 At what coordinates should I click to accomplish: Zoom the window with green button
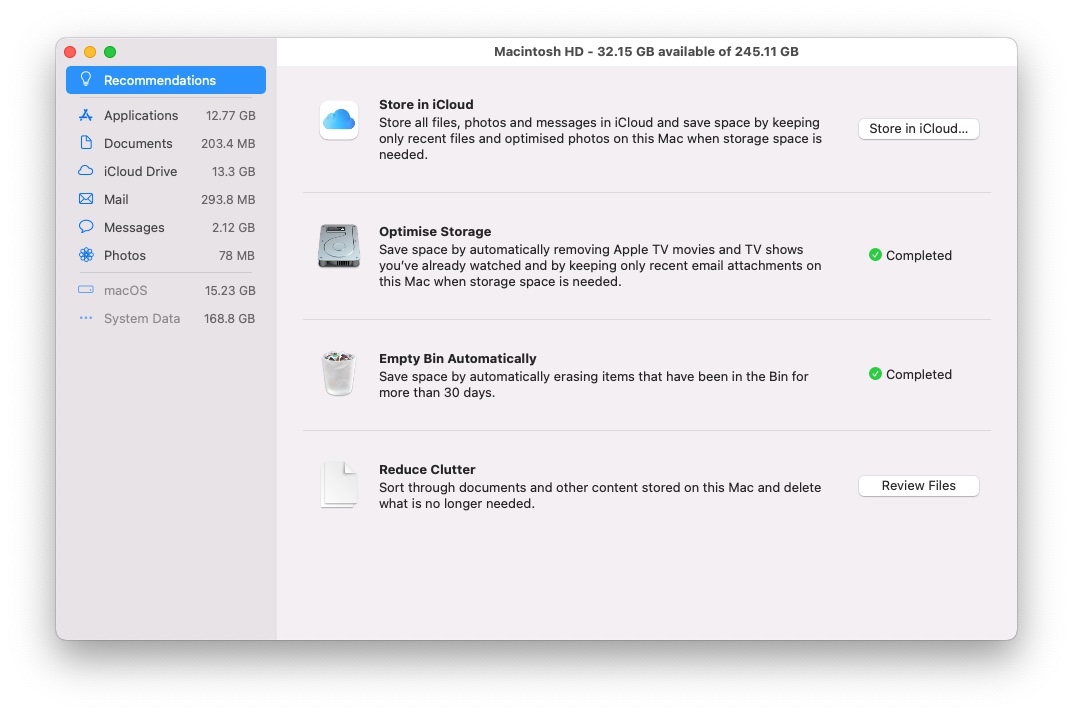pyautogui.click(x=109, y=52)
